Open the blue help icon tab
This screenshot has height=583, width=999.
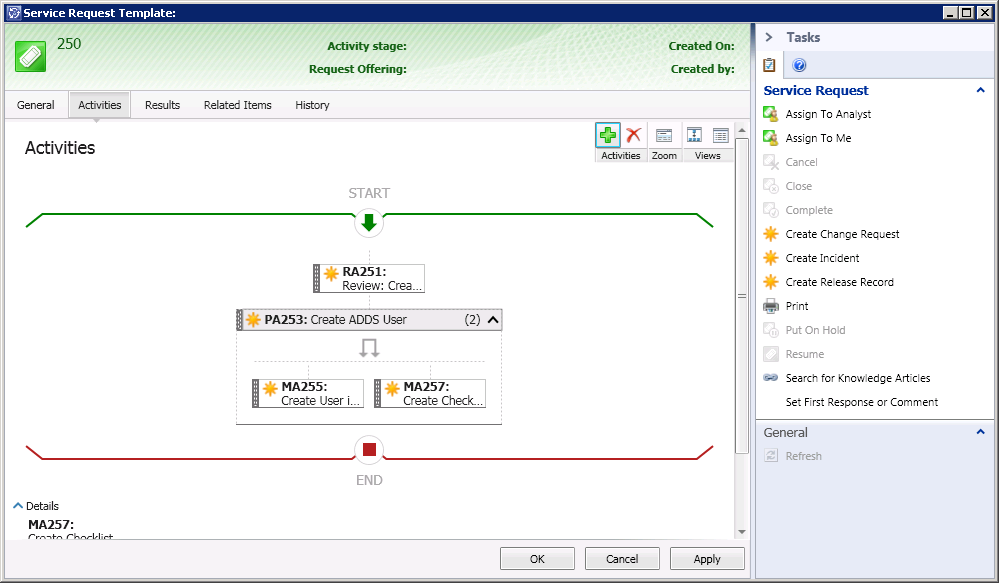(799, 66)
